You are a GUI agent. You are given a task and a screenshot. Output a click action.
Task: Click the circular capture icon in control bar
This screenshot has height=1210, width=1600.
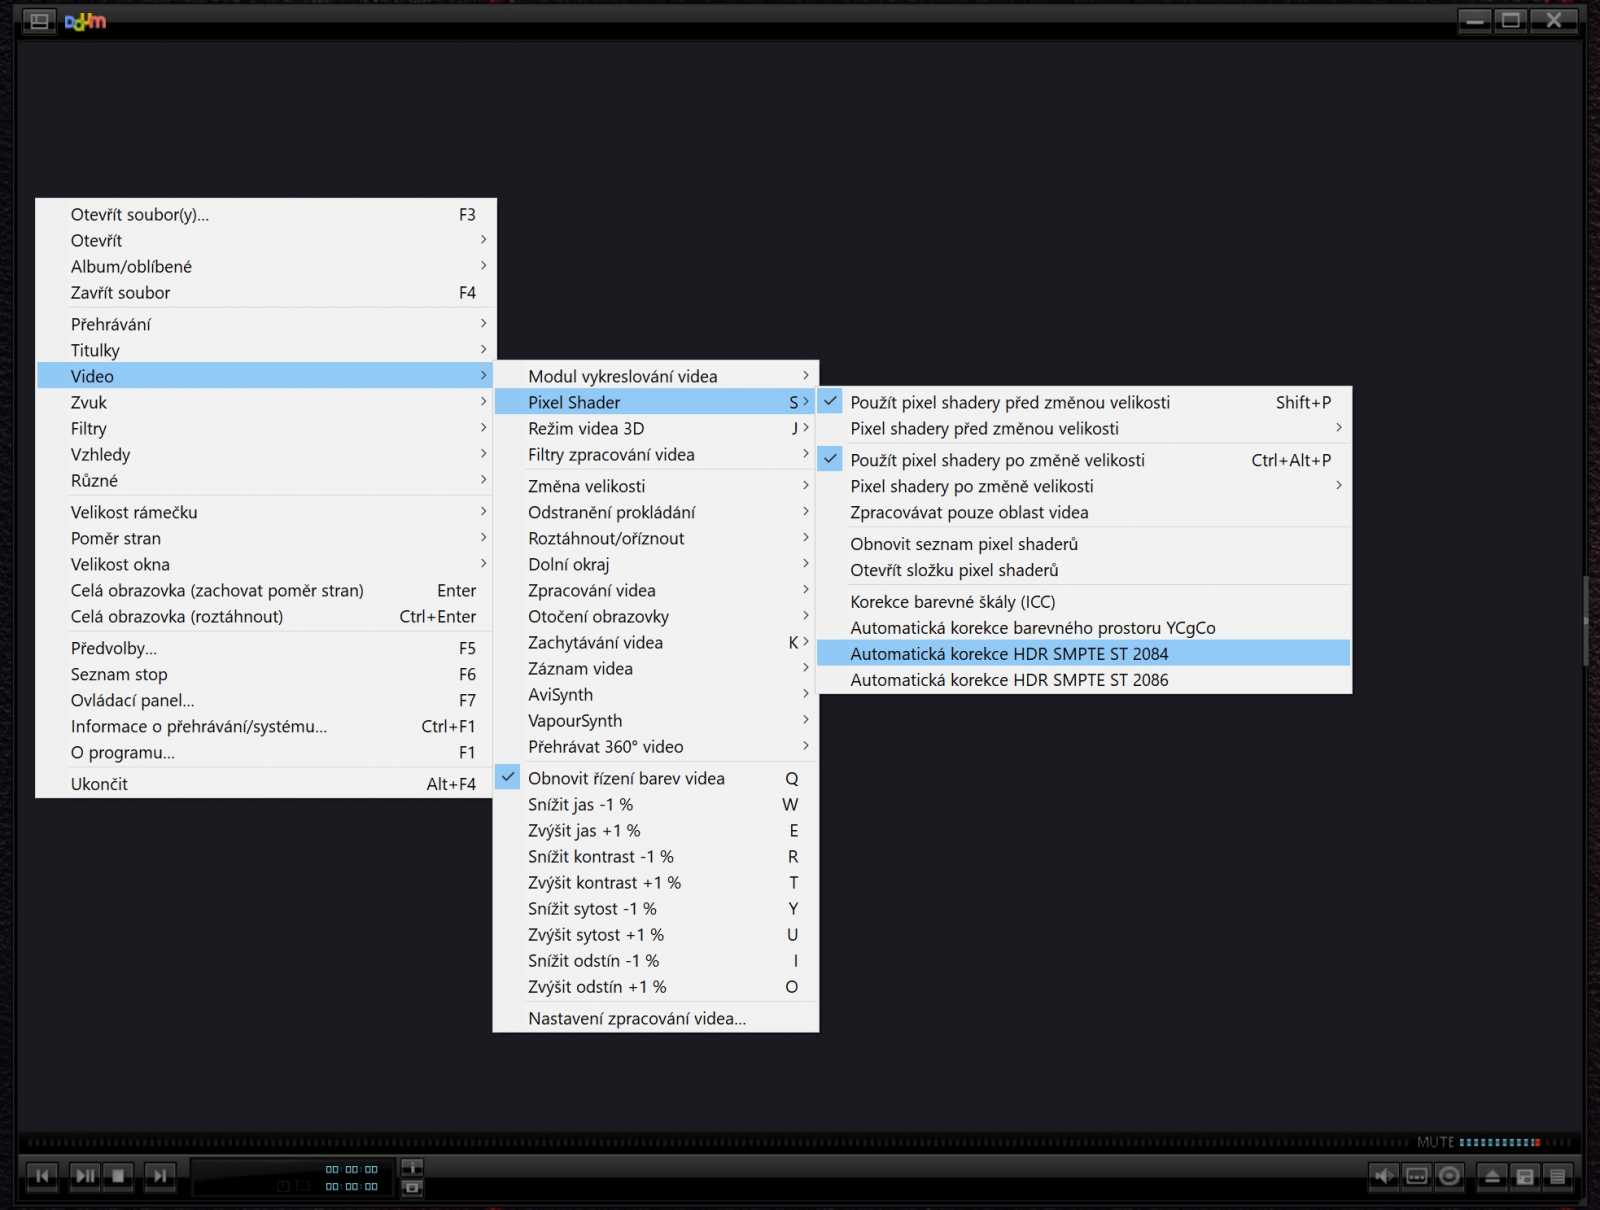point(1449,1176)
